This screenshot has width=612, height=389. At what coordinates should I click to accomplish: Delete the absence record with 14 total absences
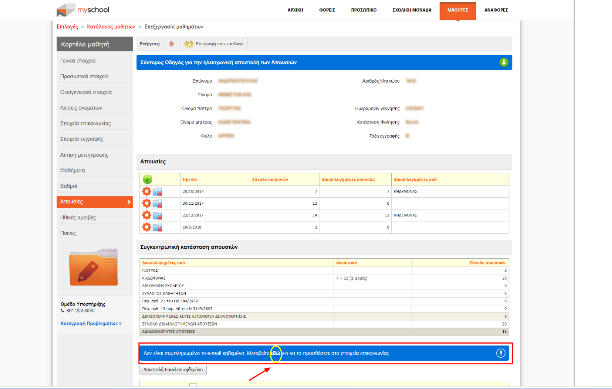[157, 215]
